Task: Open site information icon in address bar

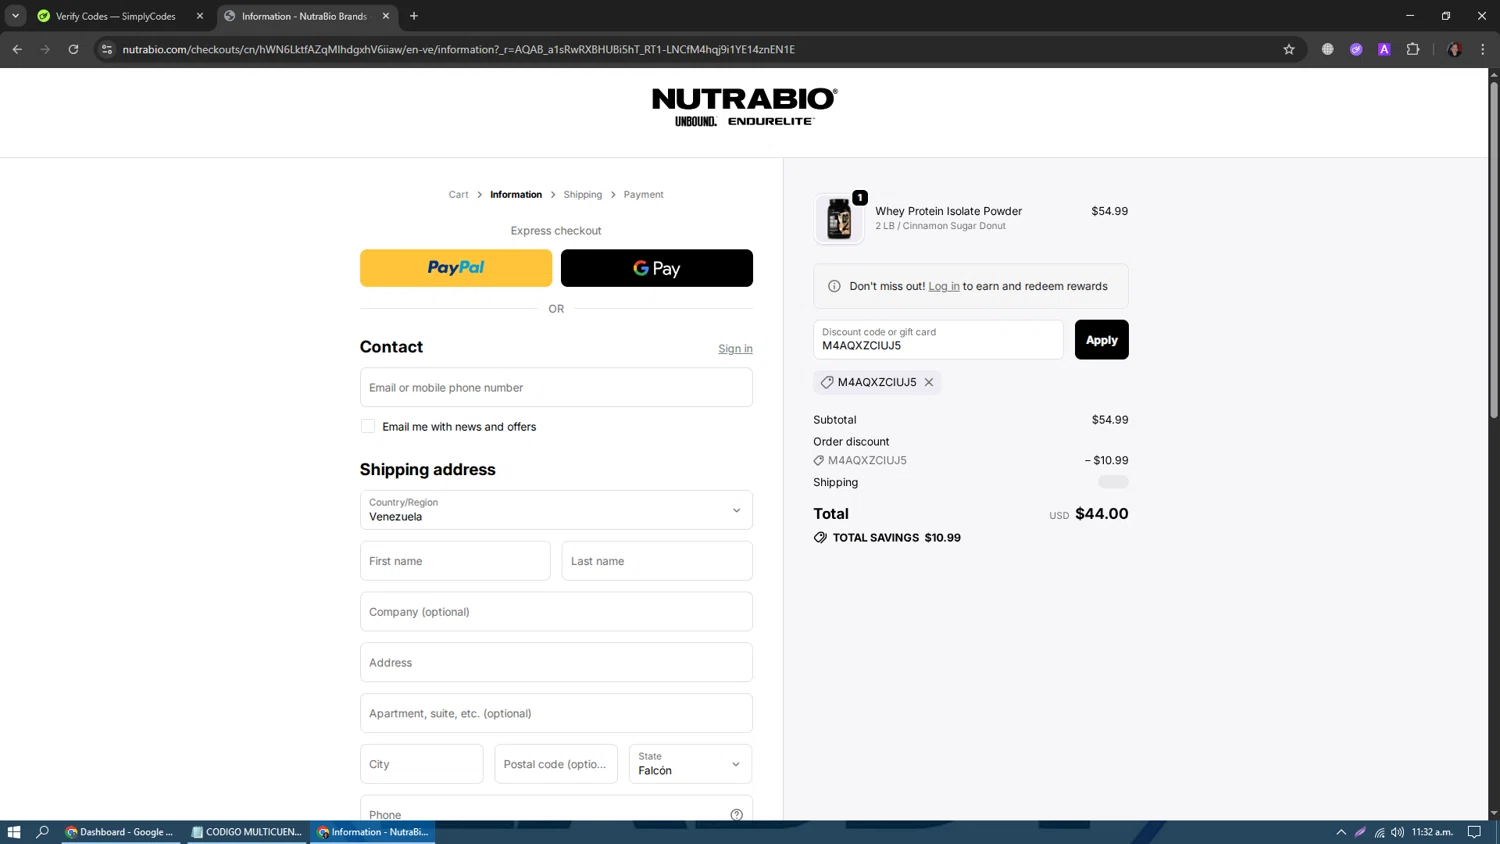Action: coord(107,49)
